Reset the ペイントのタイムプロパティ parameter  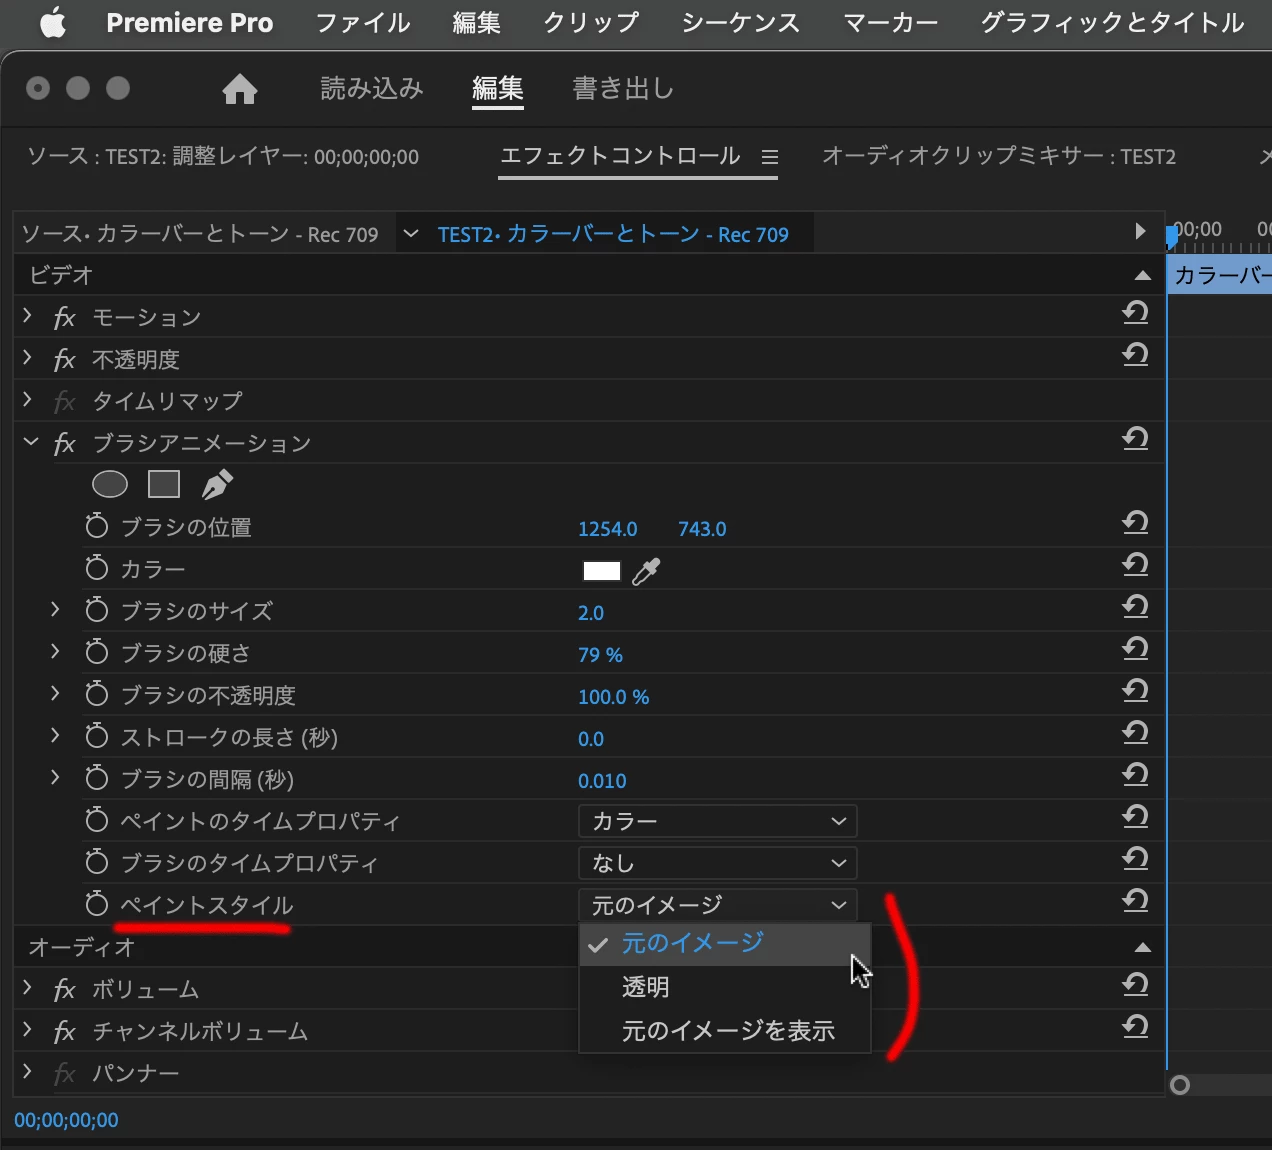click(x=1135, y=818)
